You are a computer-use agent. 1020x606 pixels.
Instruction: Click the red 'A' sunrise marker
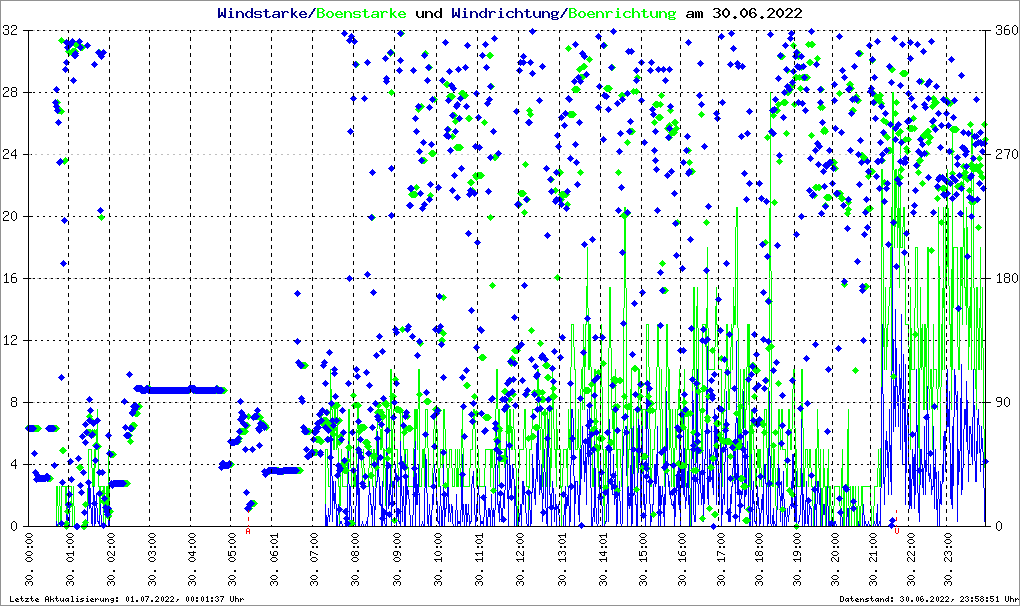(248, 531)
